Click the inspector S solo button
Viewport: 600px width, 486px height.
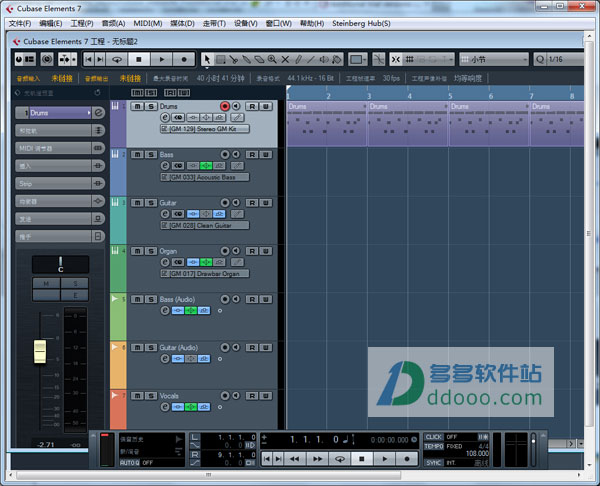click(75, 284)
